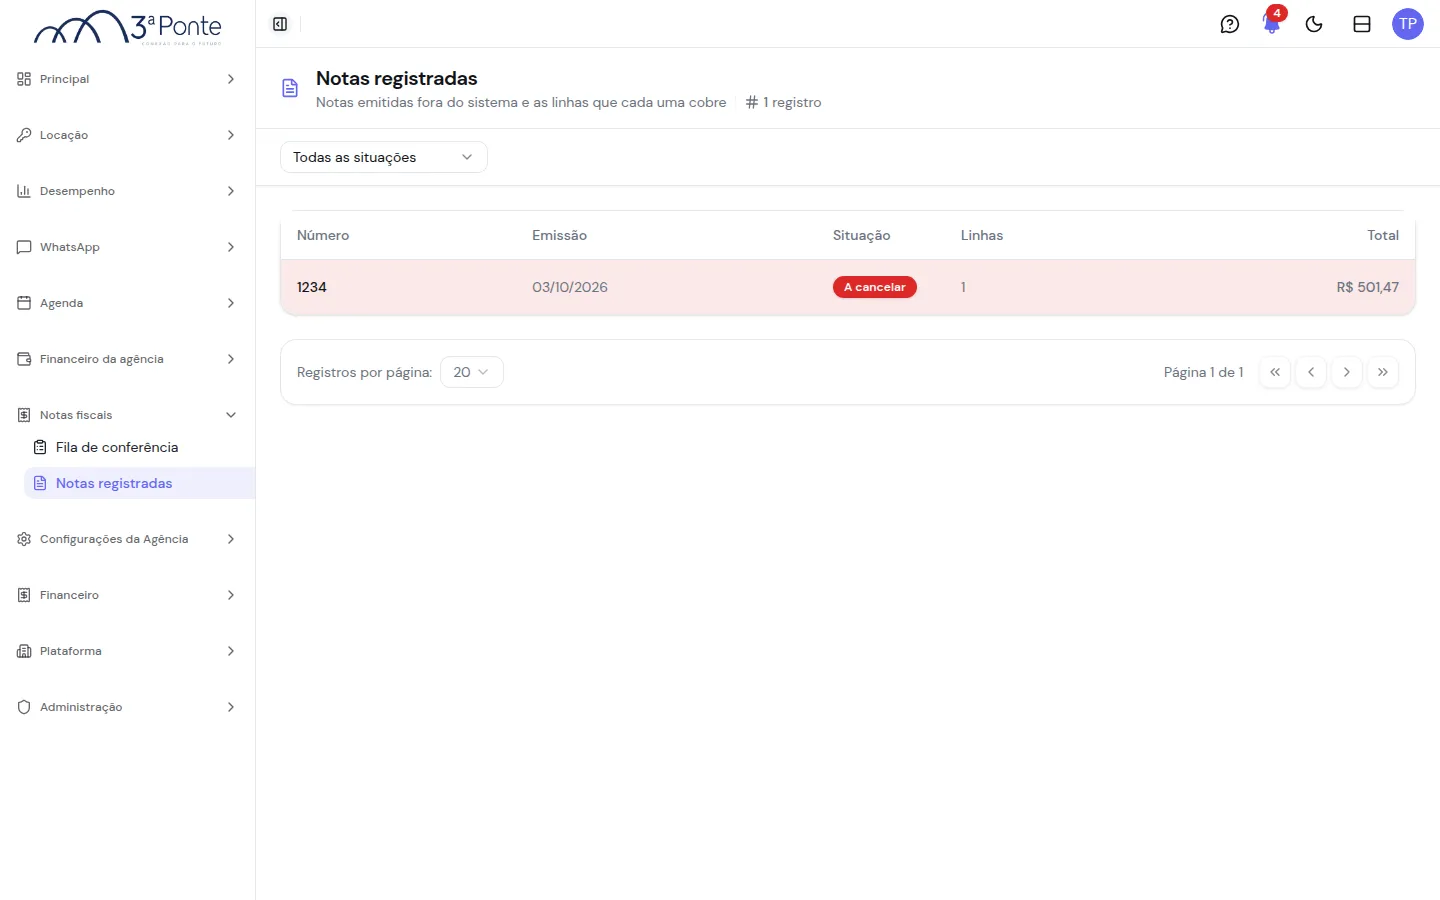
Task: Click the layout panel icon in header
Action: click(x=1362, y=24)
